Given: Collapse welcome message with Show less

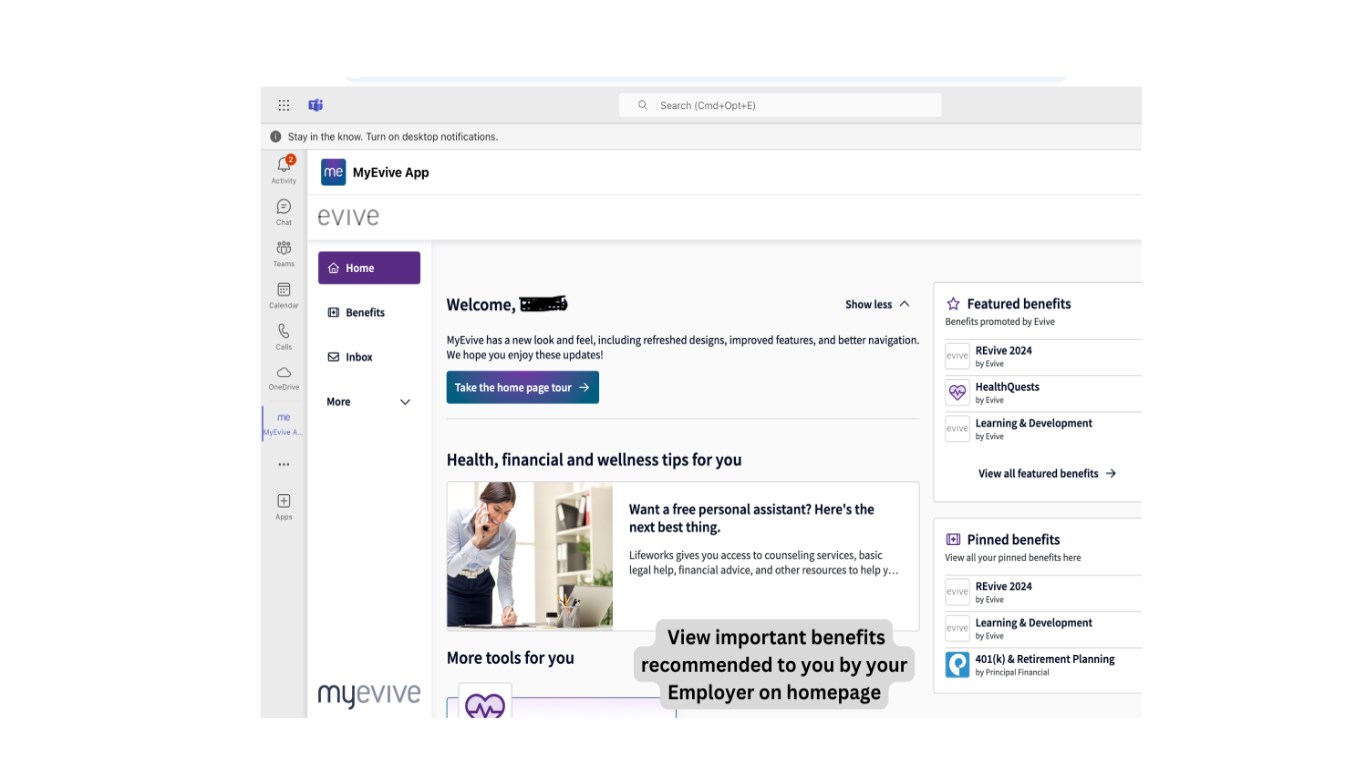Looking at the screenshot, I should tap(878, 304).
